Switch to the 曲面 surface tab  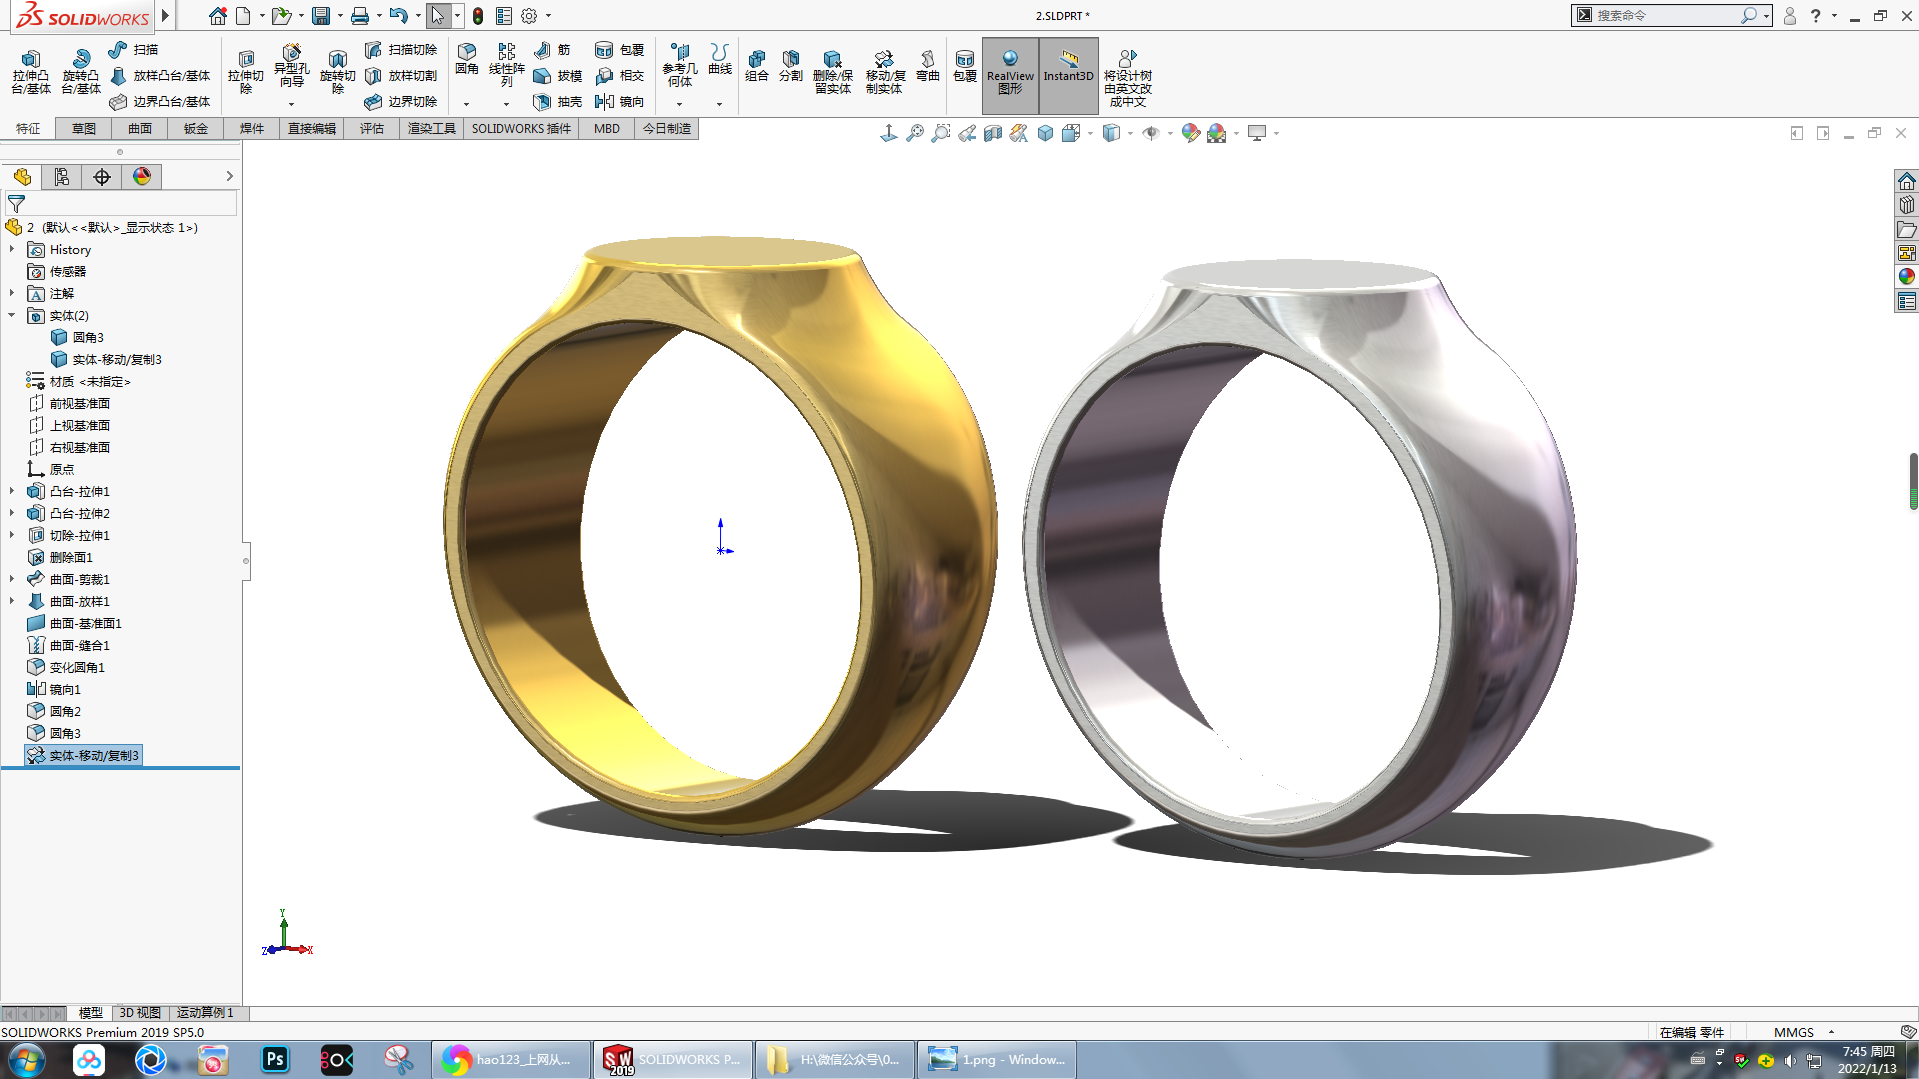140,128
